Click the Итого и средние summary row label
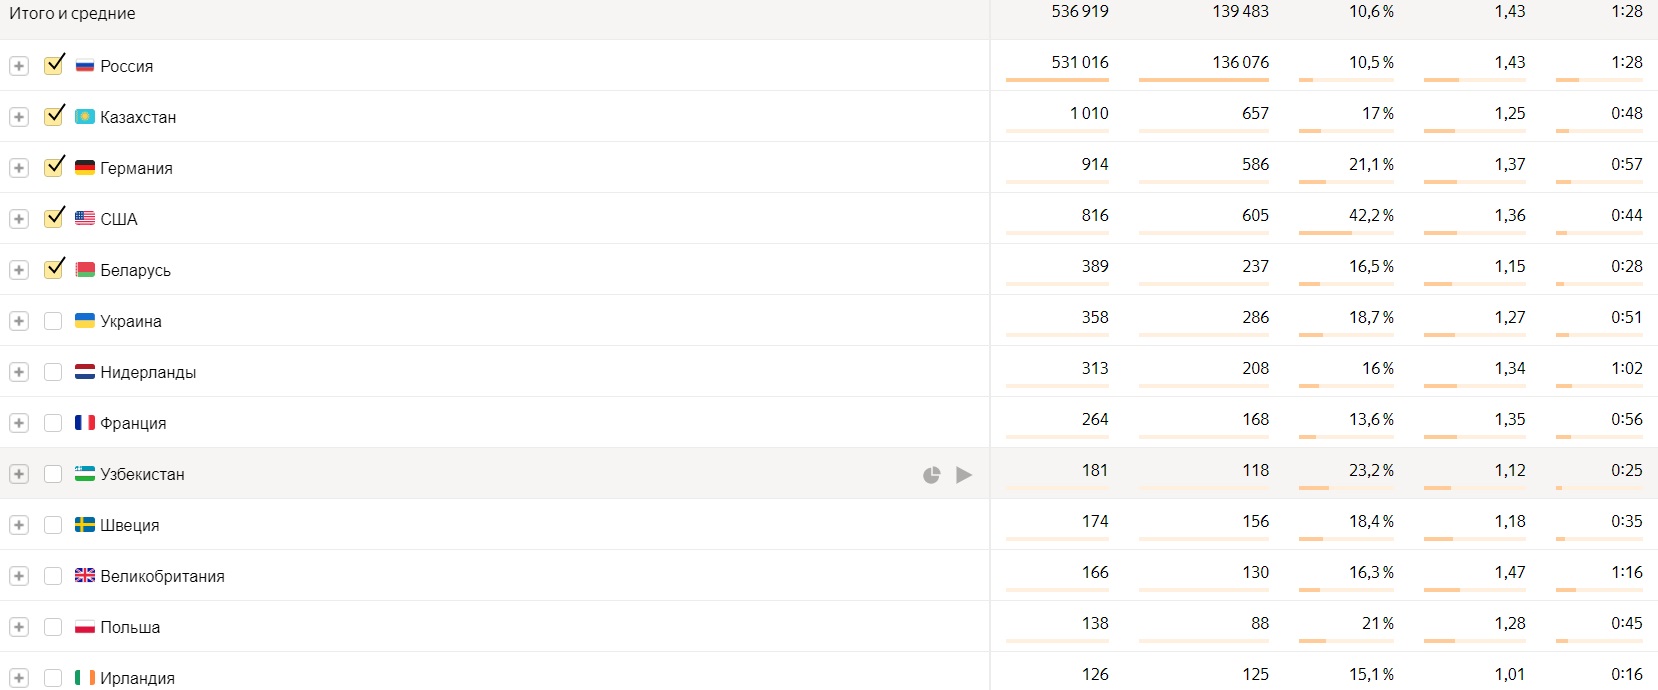1658x690 pixels. (x=72, y=13)
